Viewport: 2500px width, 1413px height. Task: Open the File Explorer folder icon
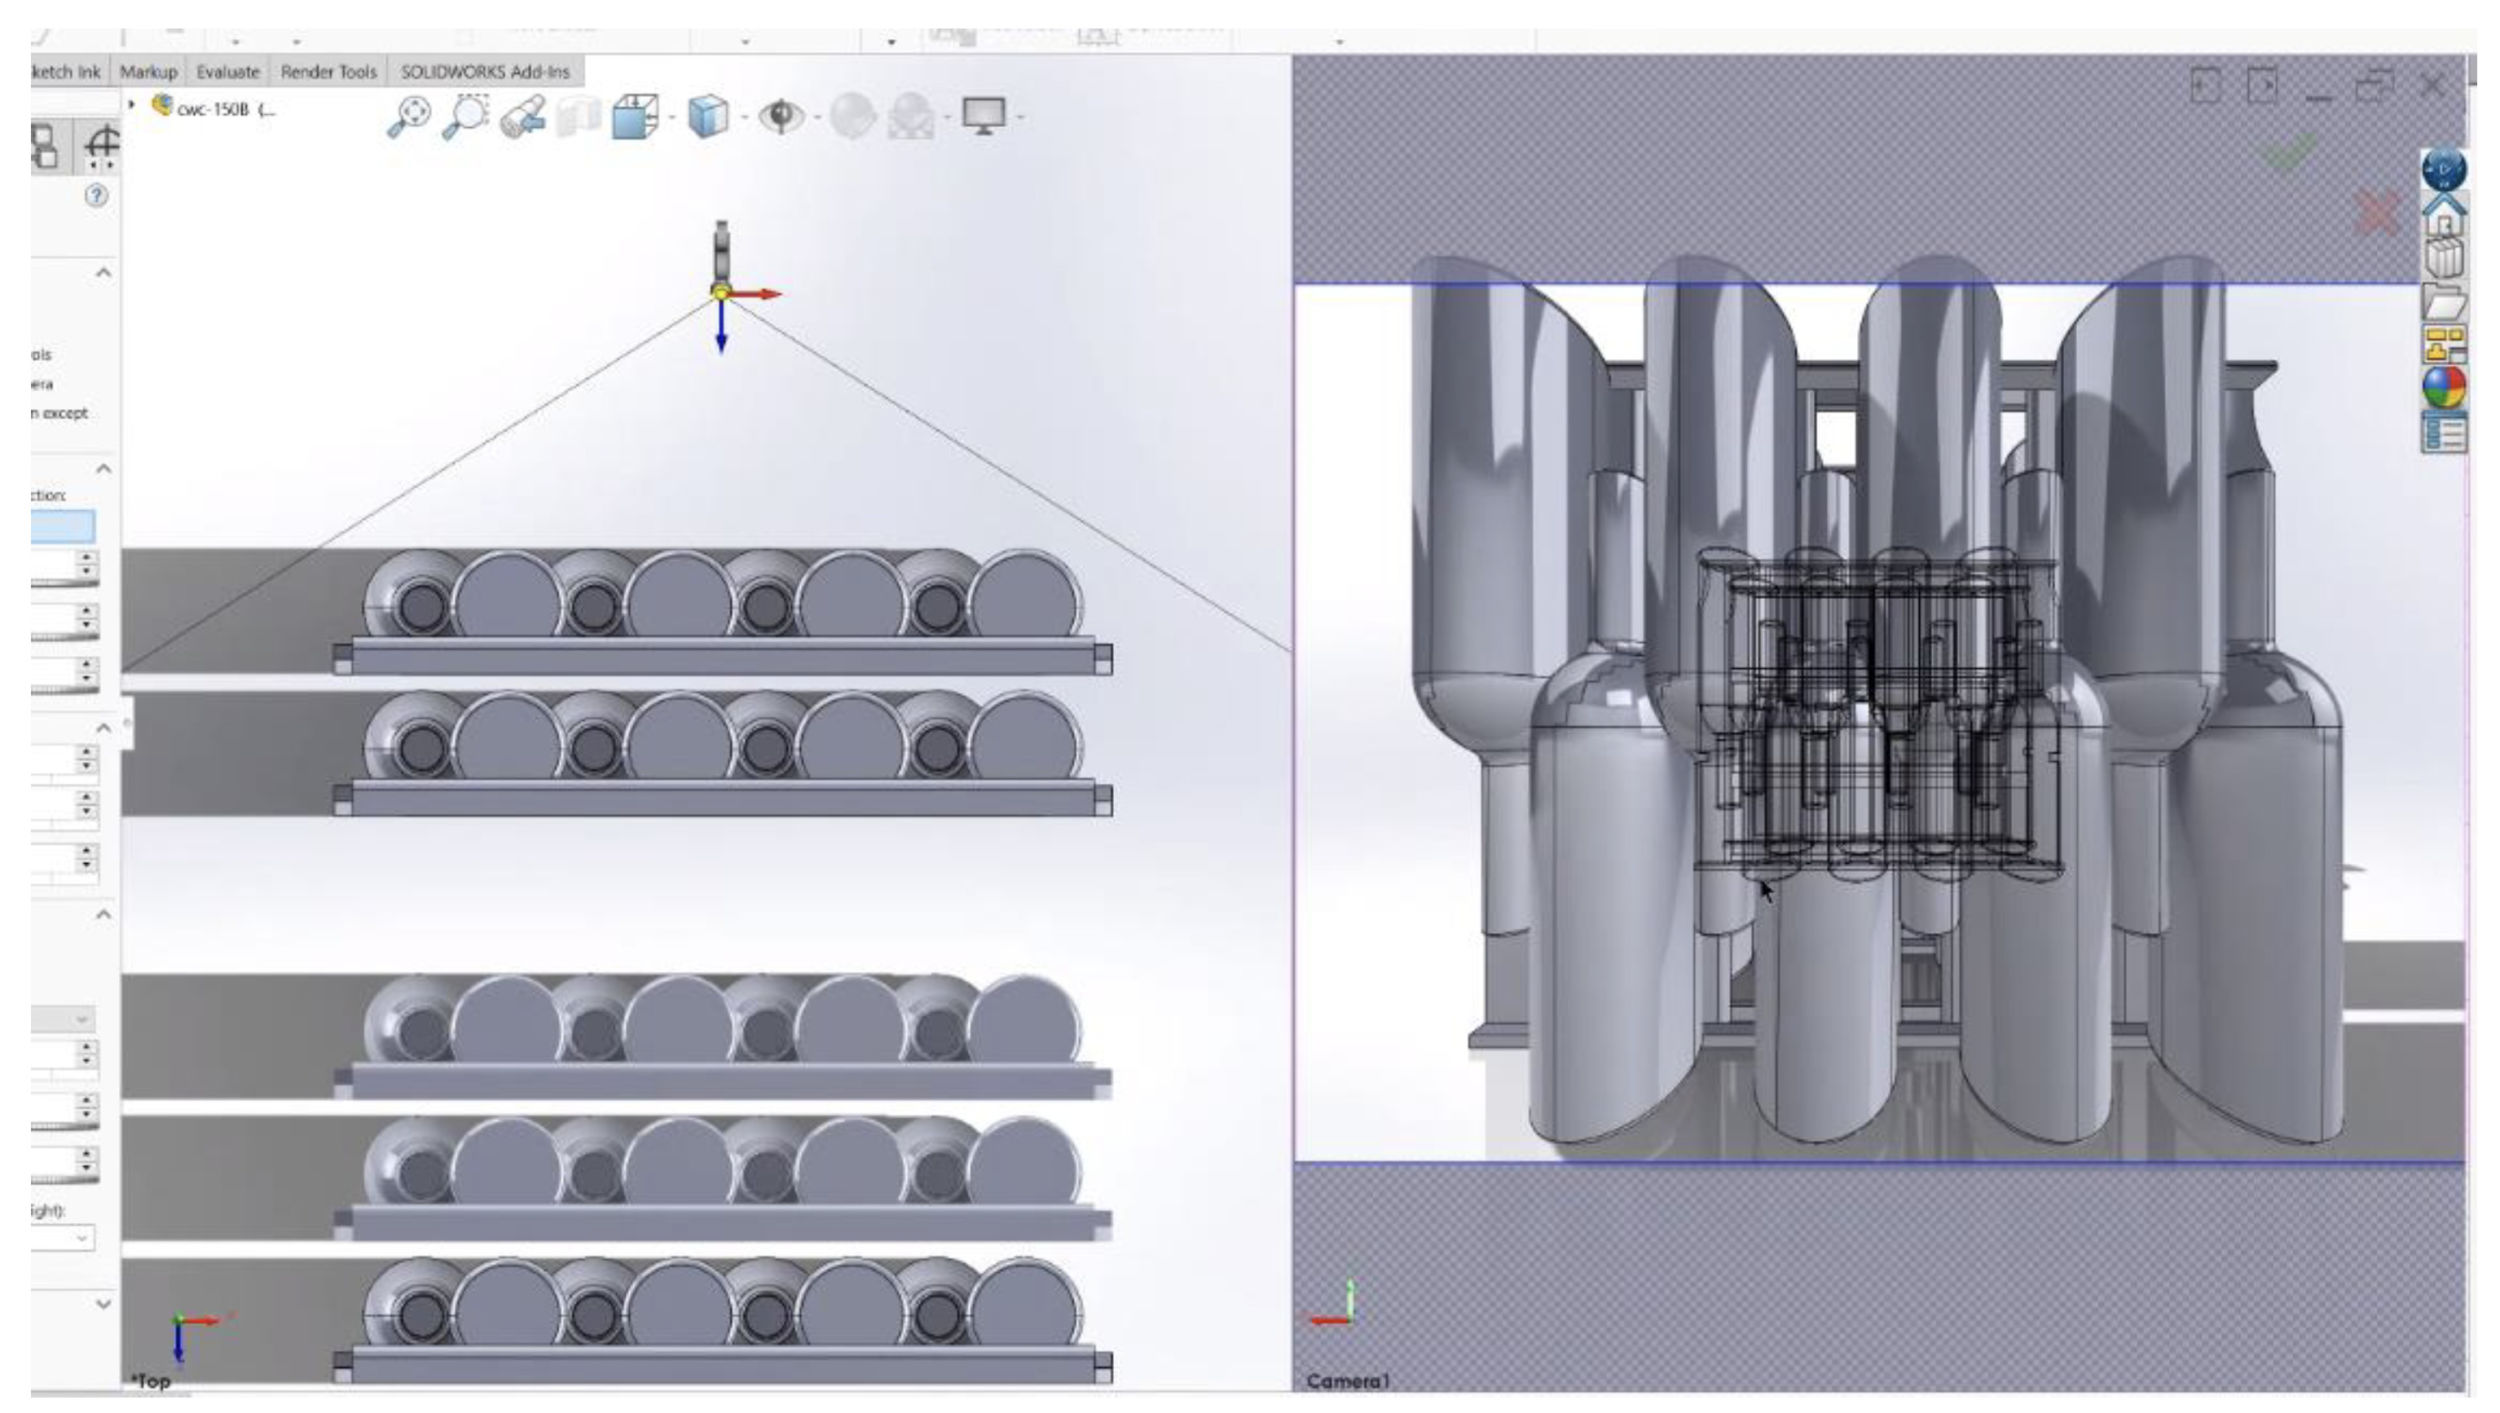2444,301
